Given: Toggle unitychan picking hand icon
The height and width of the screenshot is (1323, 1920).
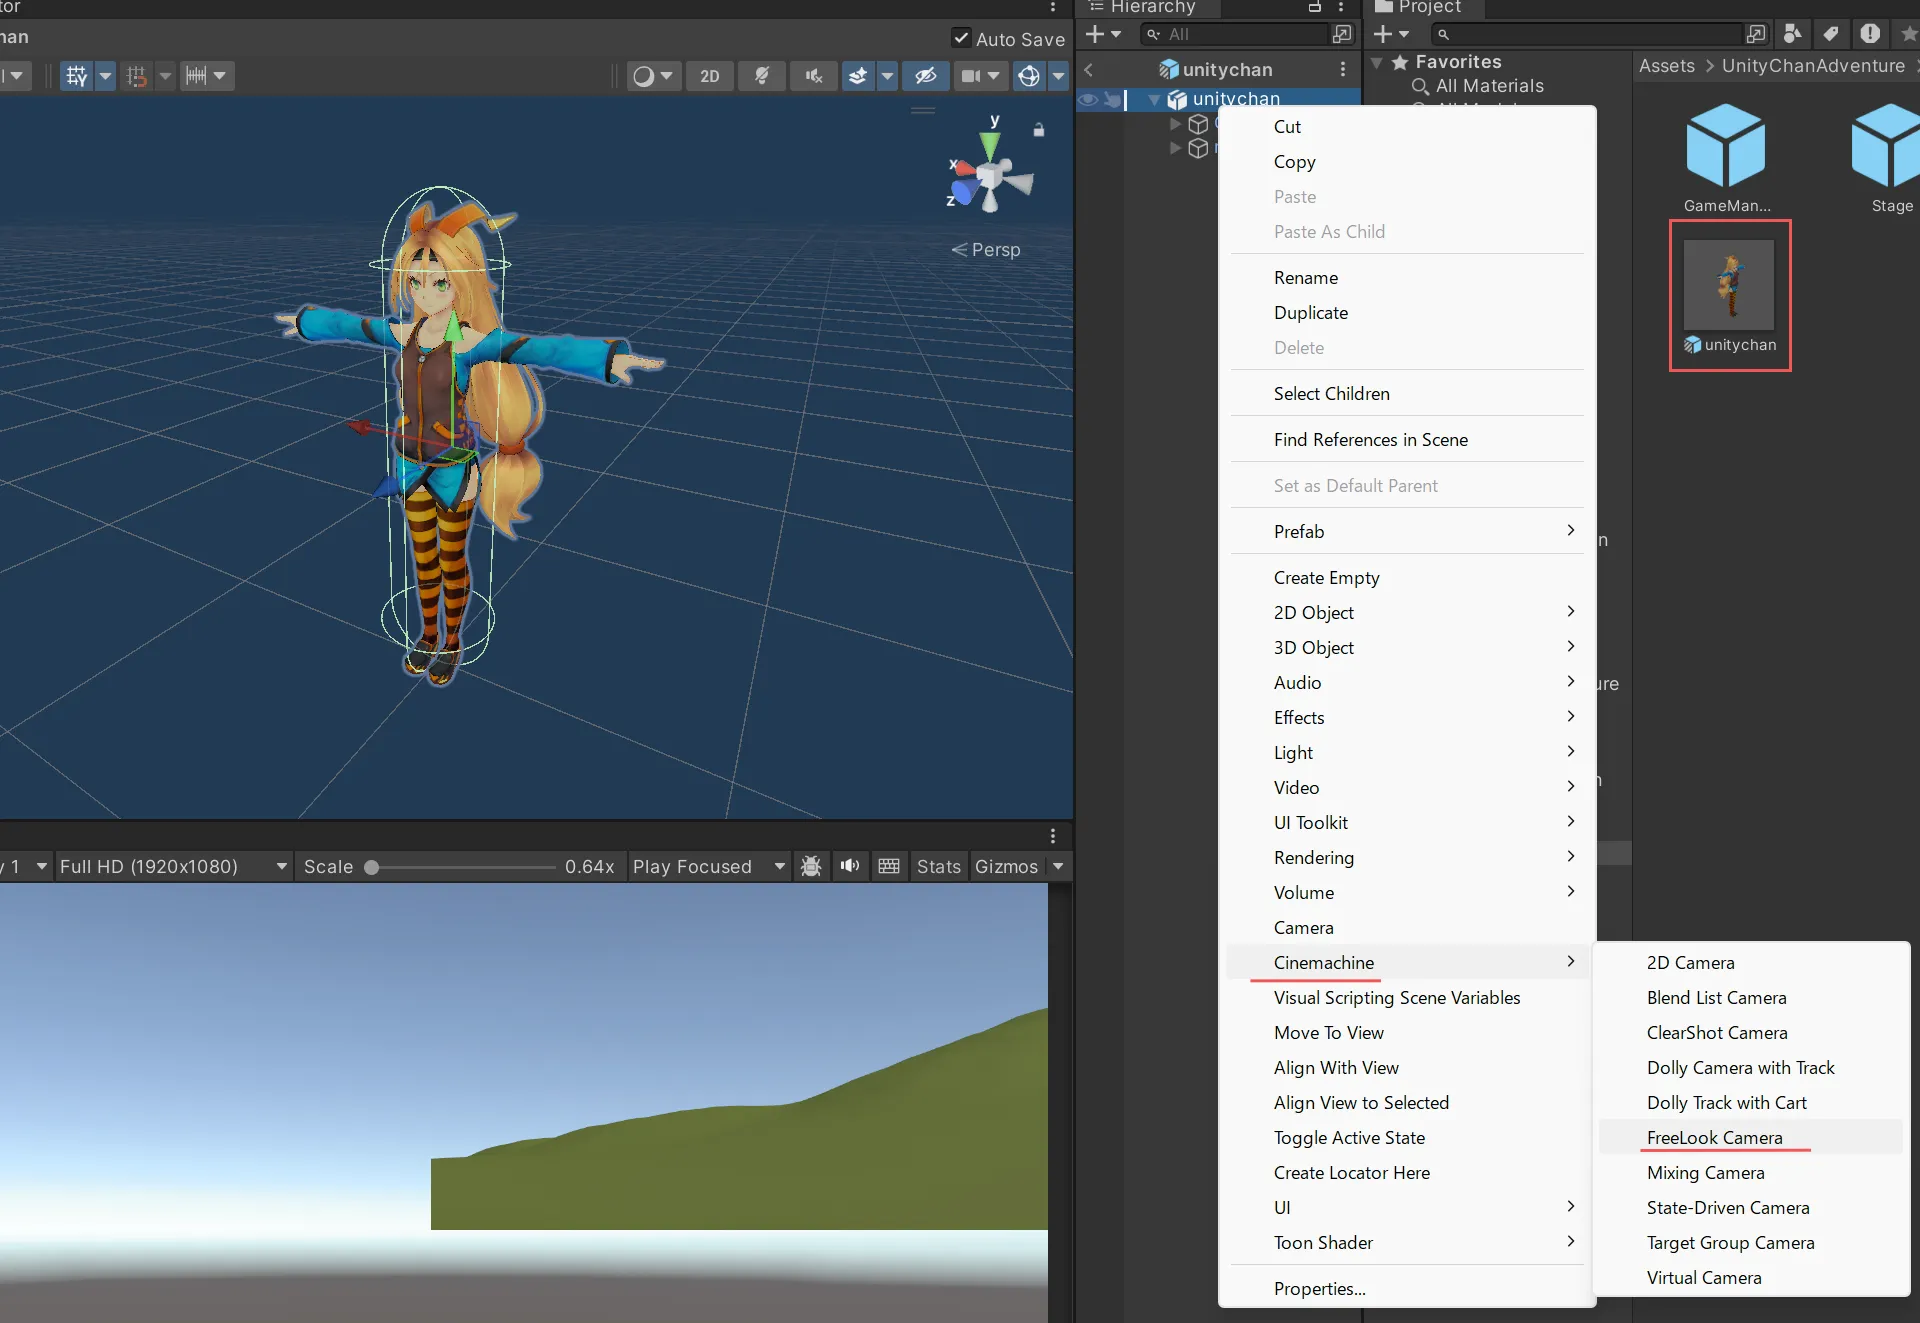Looking at the screenshot, I should tap(1112, 99).
